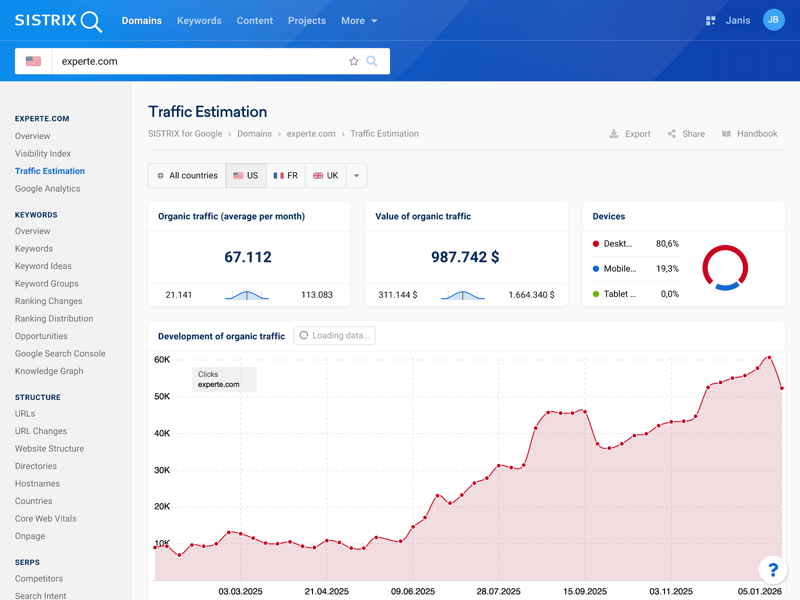Click the Share button
The width and height of the screenshot is (800, 600).
tap(686, 134)
